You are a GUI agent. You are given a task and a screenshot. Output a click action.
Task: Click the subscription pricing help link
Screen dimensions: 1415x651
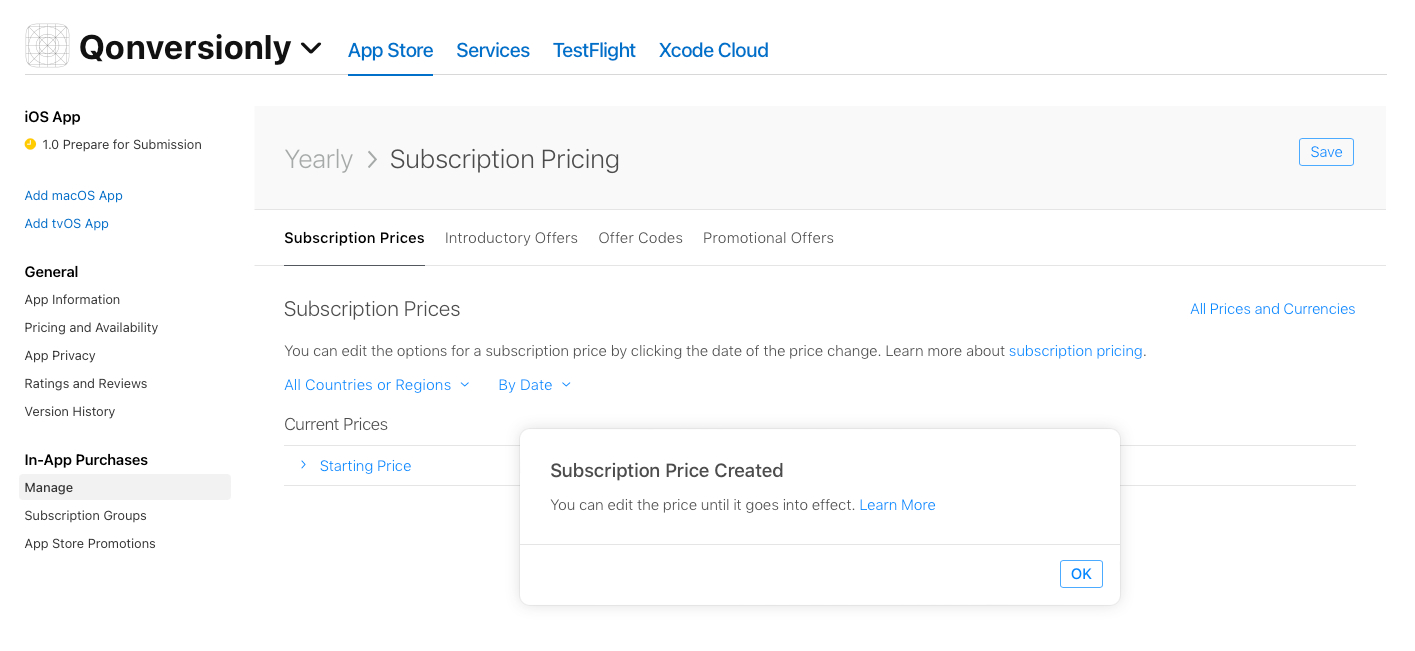coord(1075,351)
